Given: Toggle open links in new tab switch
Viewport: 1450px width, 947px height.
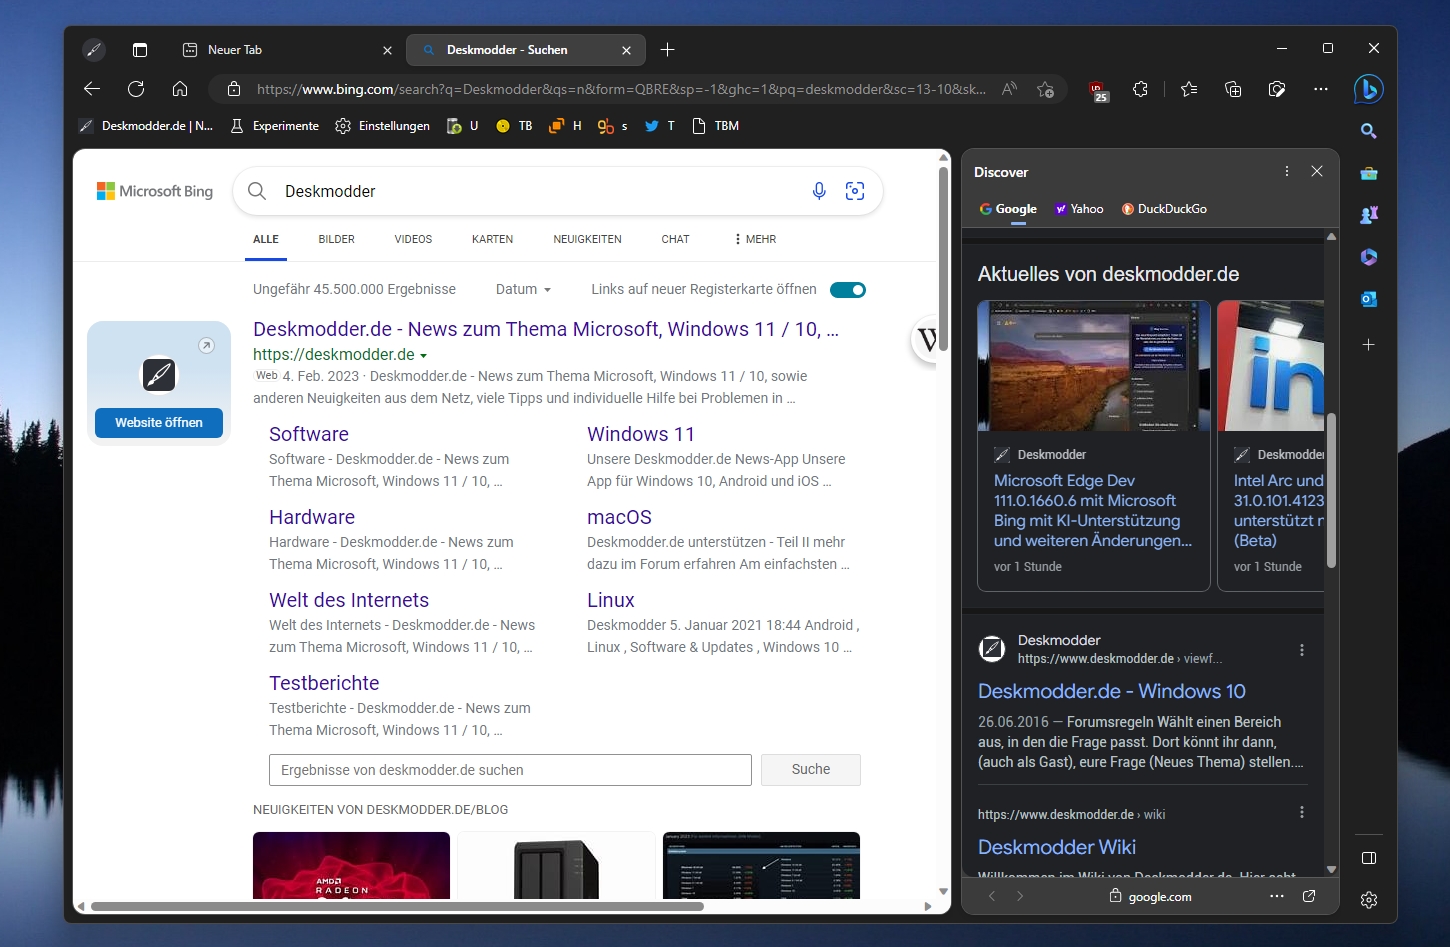Looking at the screenshot, I should point(848,290).
